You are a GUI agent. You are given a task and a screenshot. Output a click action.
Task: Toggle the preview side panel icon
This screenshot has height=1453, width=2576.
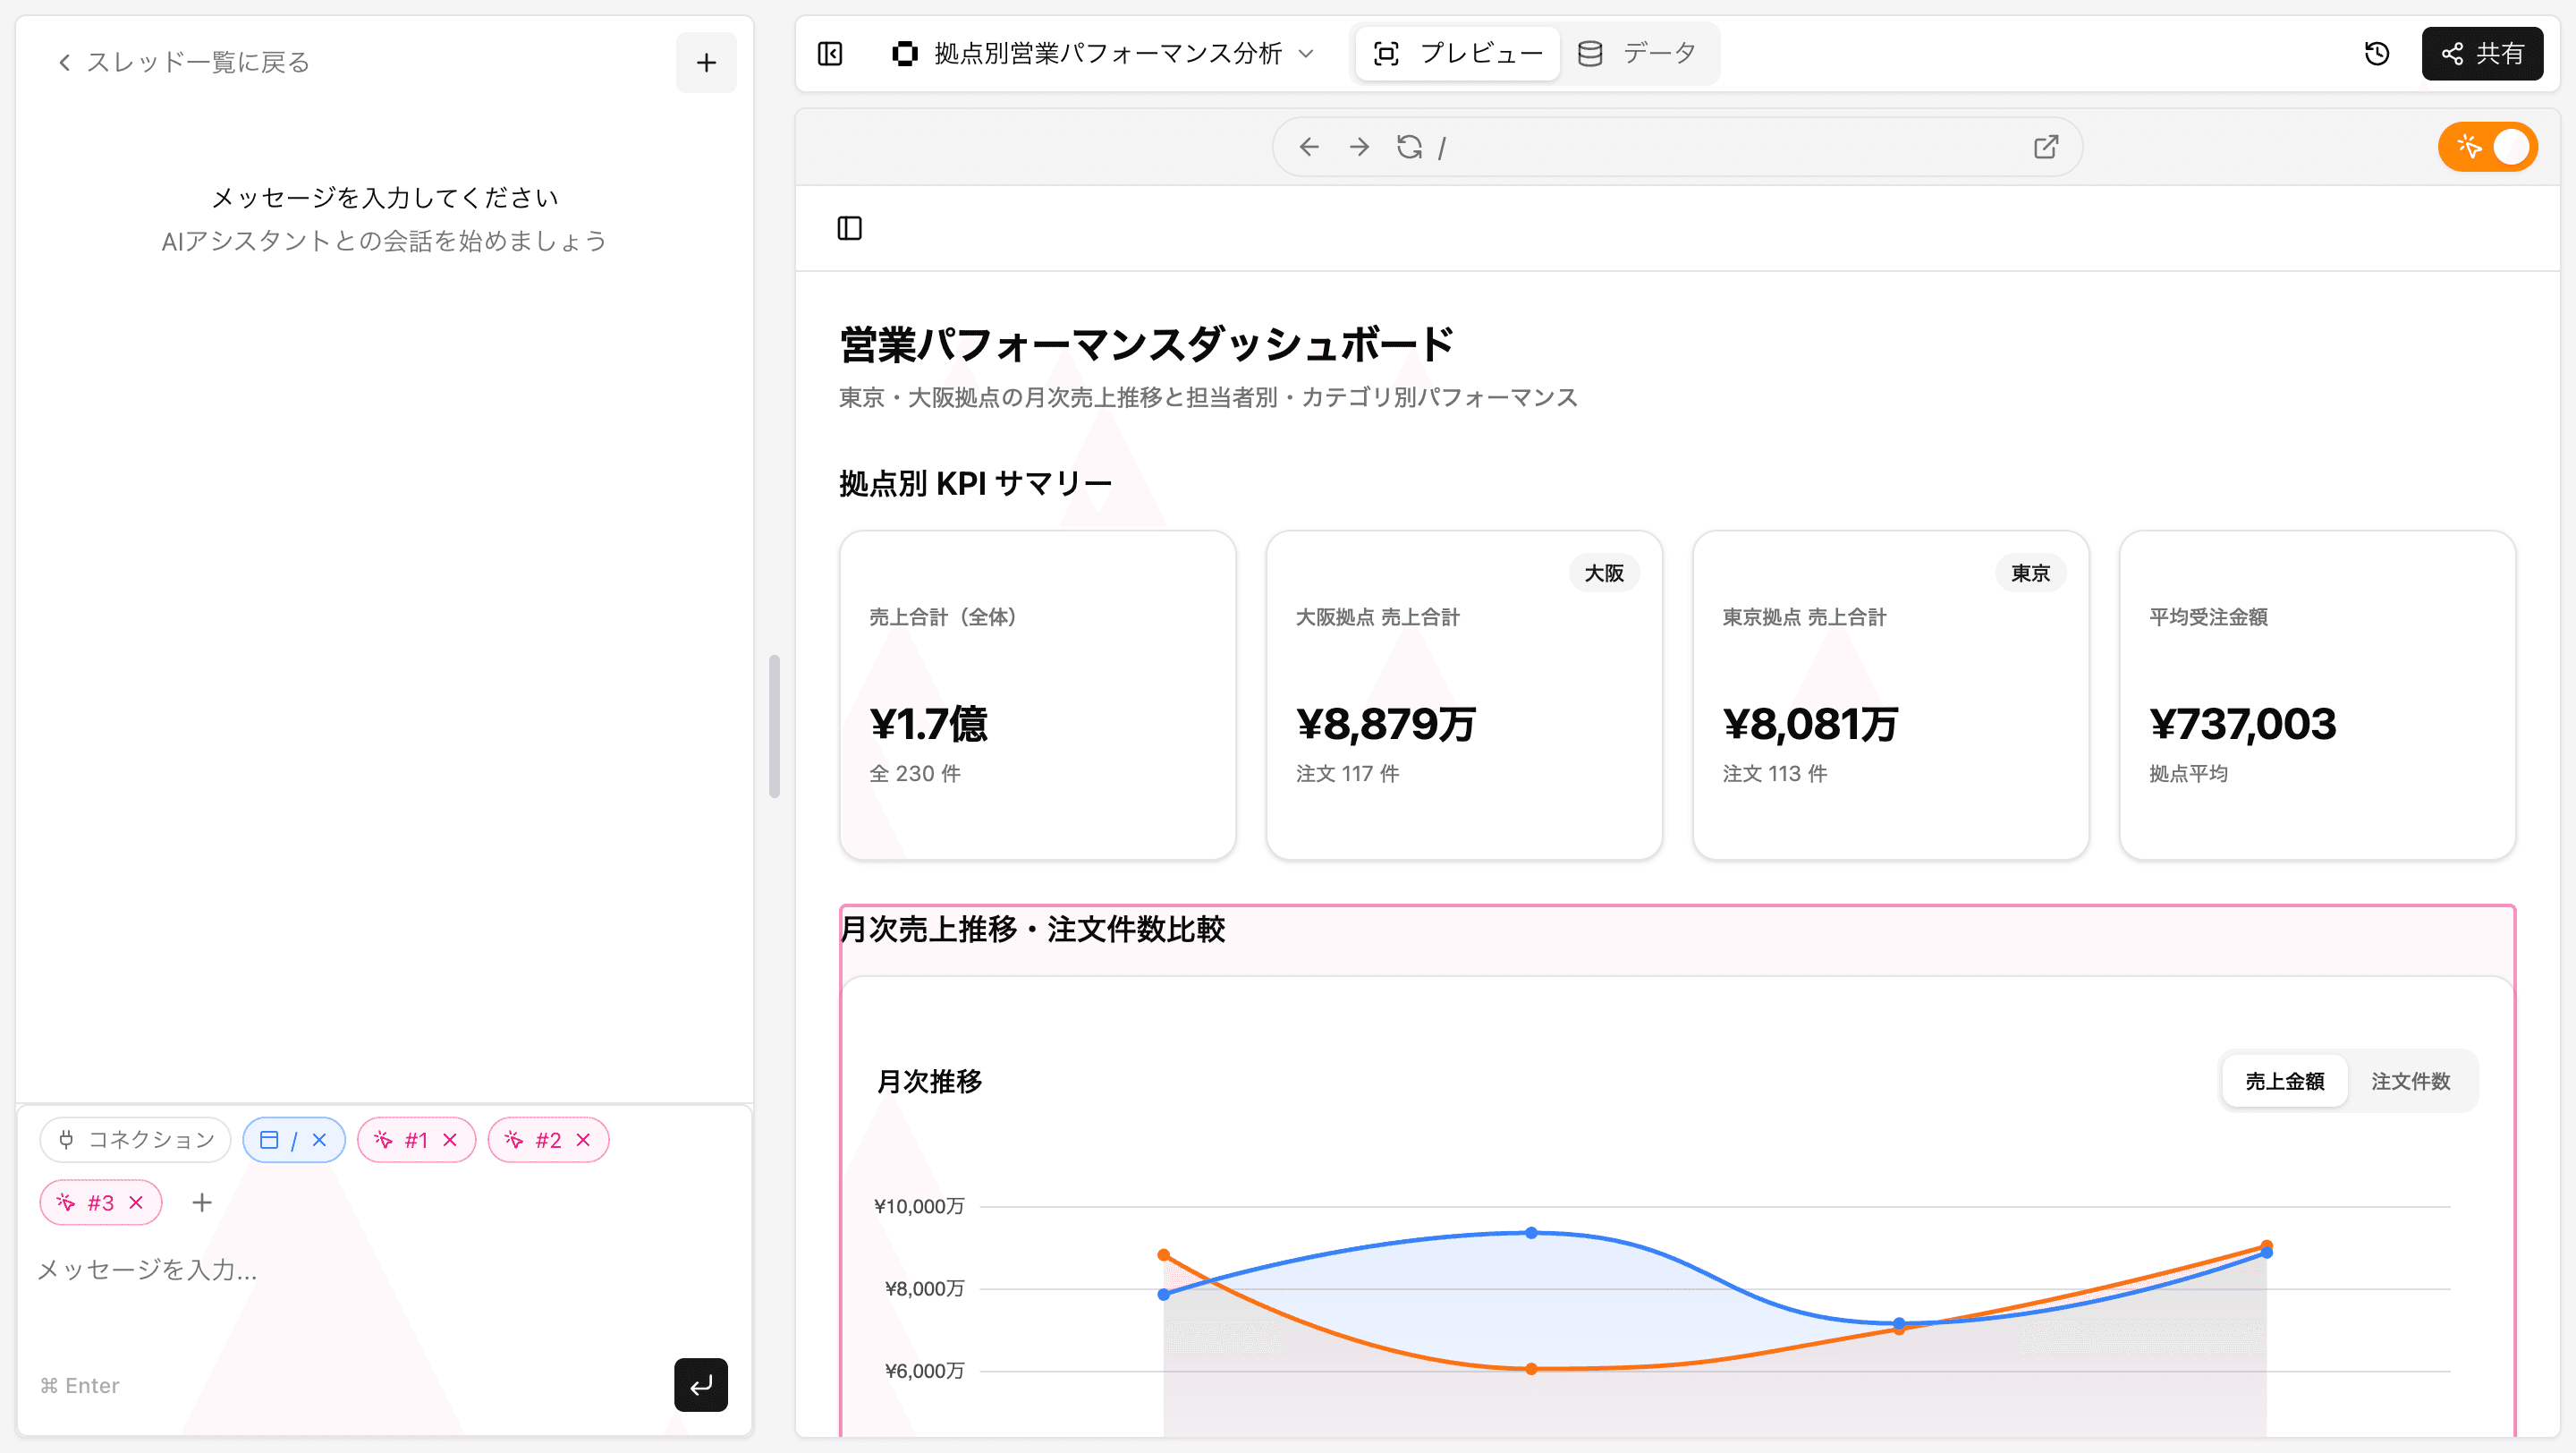pos(849,228)
